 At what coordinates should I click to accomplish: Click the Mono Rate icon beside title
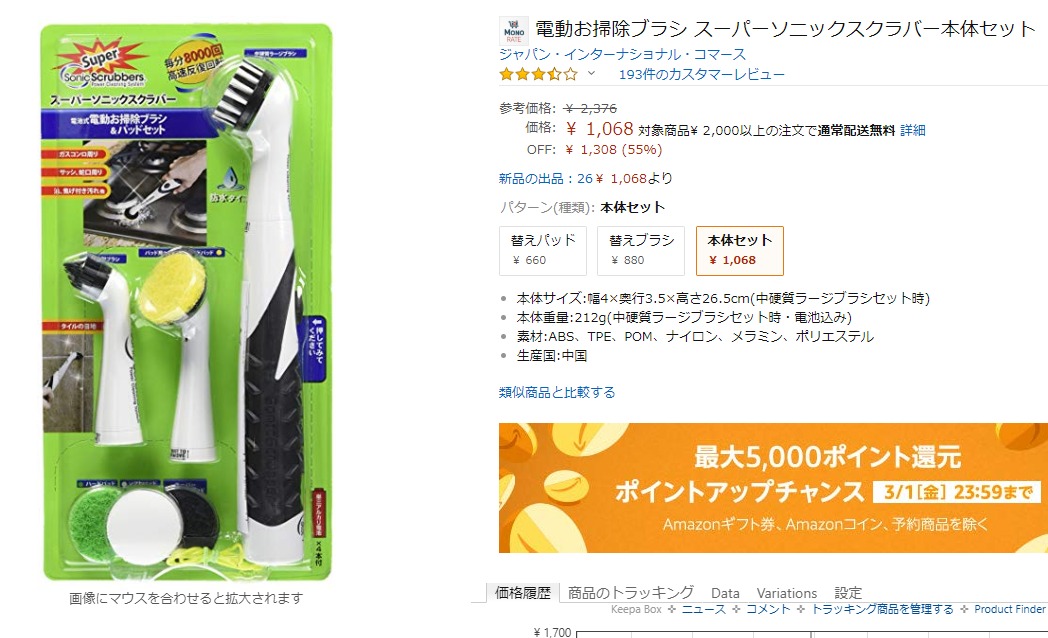point(514,31)
